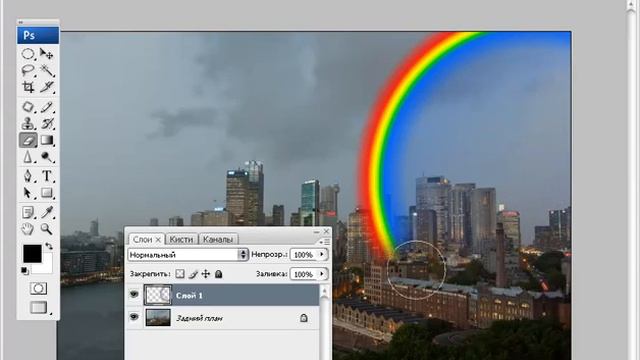Click the Заливка 100% value field

coord(304,274)
